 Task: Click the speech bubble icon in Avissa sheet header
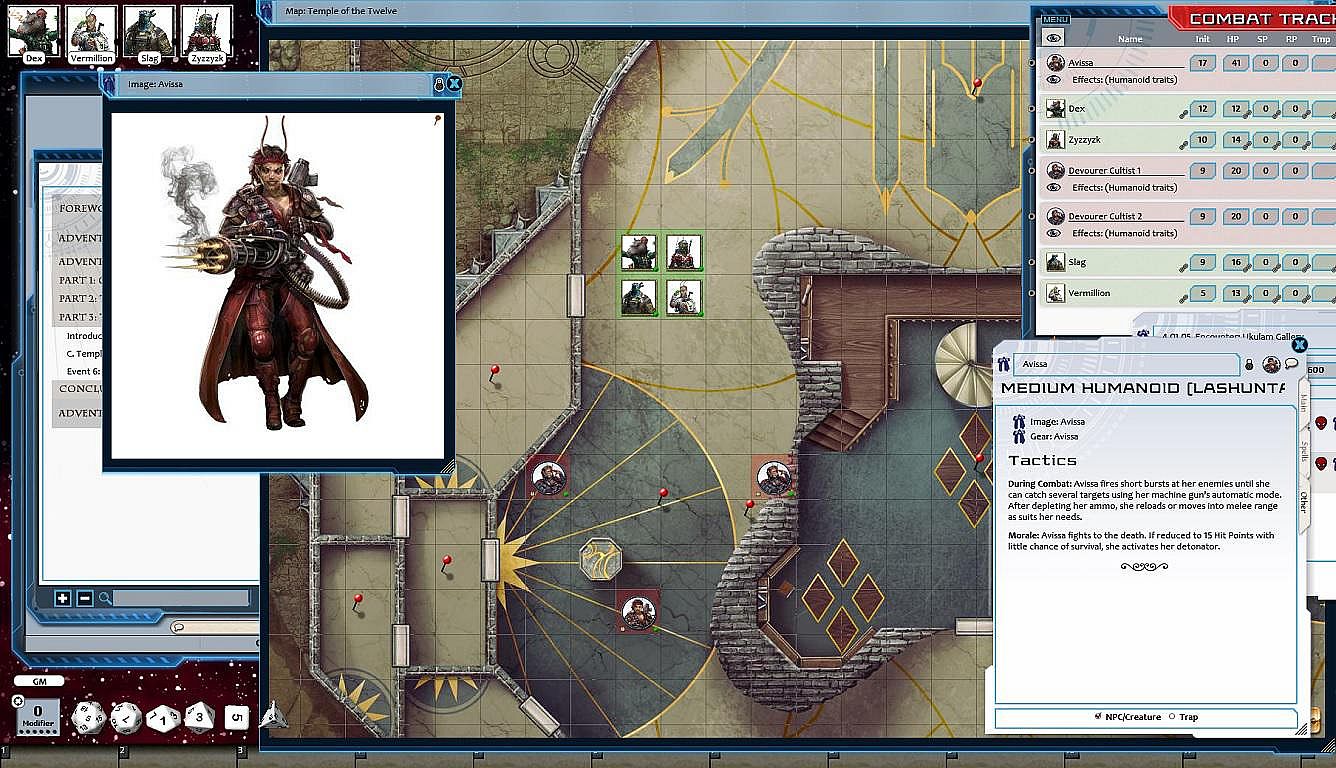[1291, 365]
